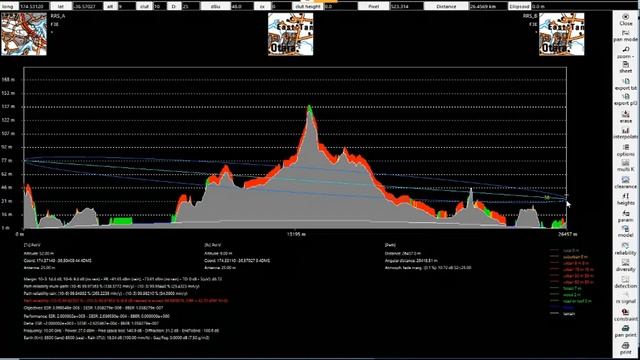Activate pan mode tool
The height and width of the screenshot is (360, 640).
coord(625,36)
